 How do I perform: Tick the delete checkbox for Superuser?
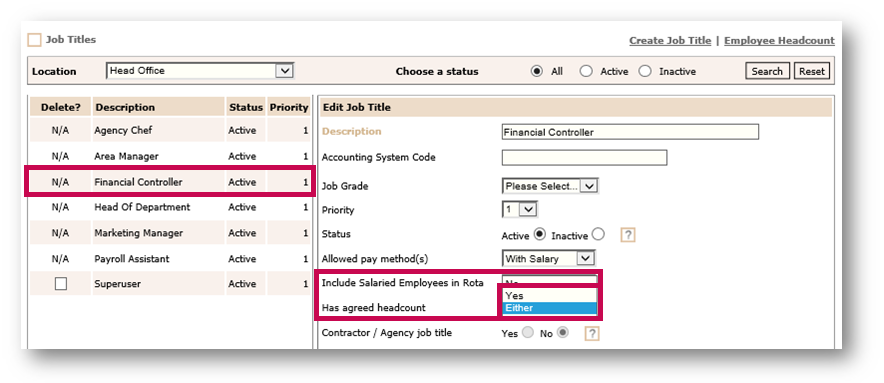point(61,284)
